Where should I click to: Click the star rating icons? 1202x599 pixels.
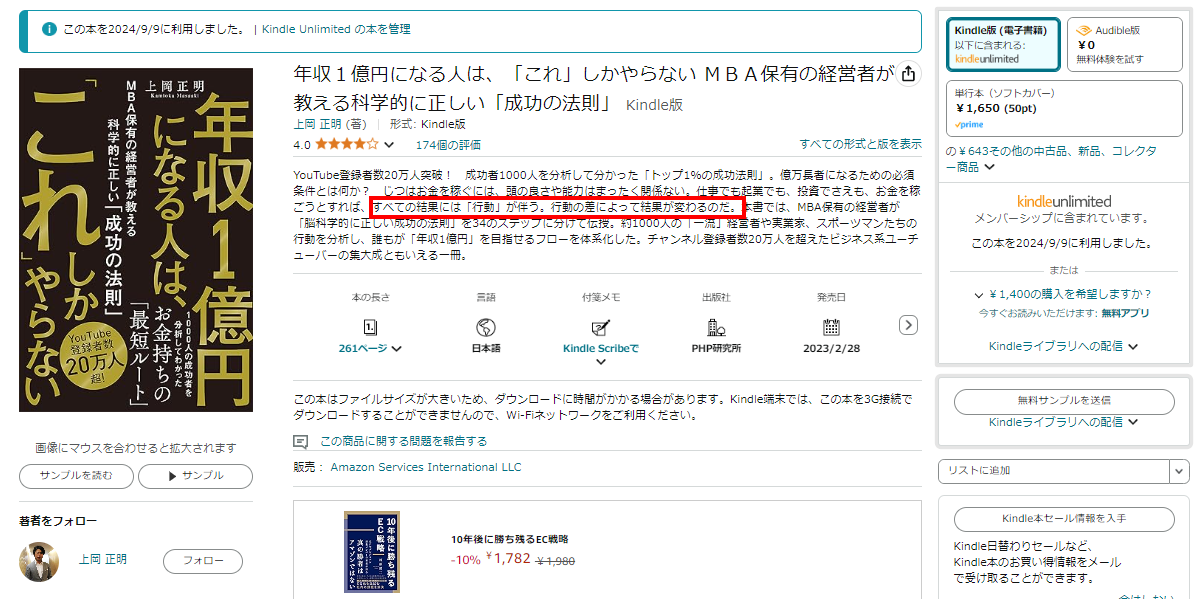(x=346, y=144)
